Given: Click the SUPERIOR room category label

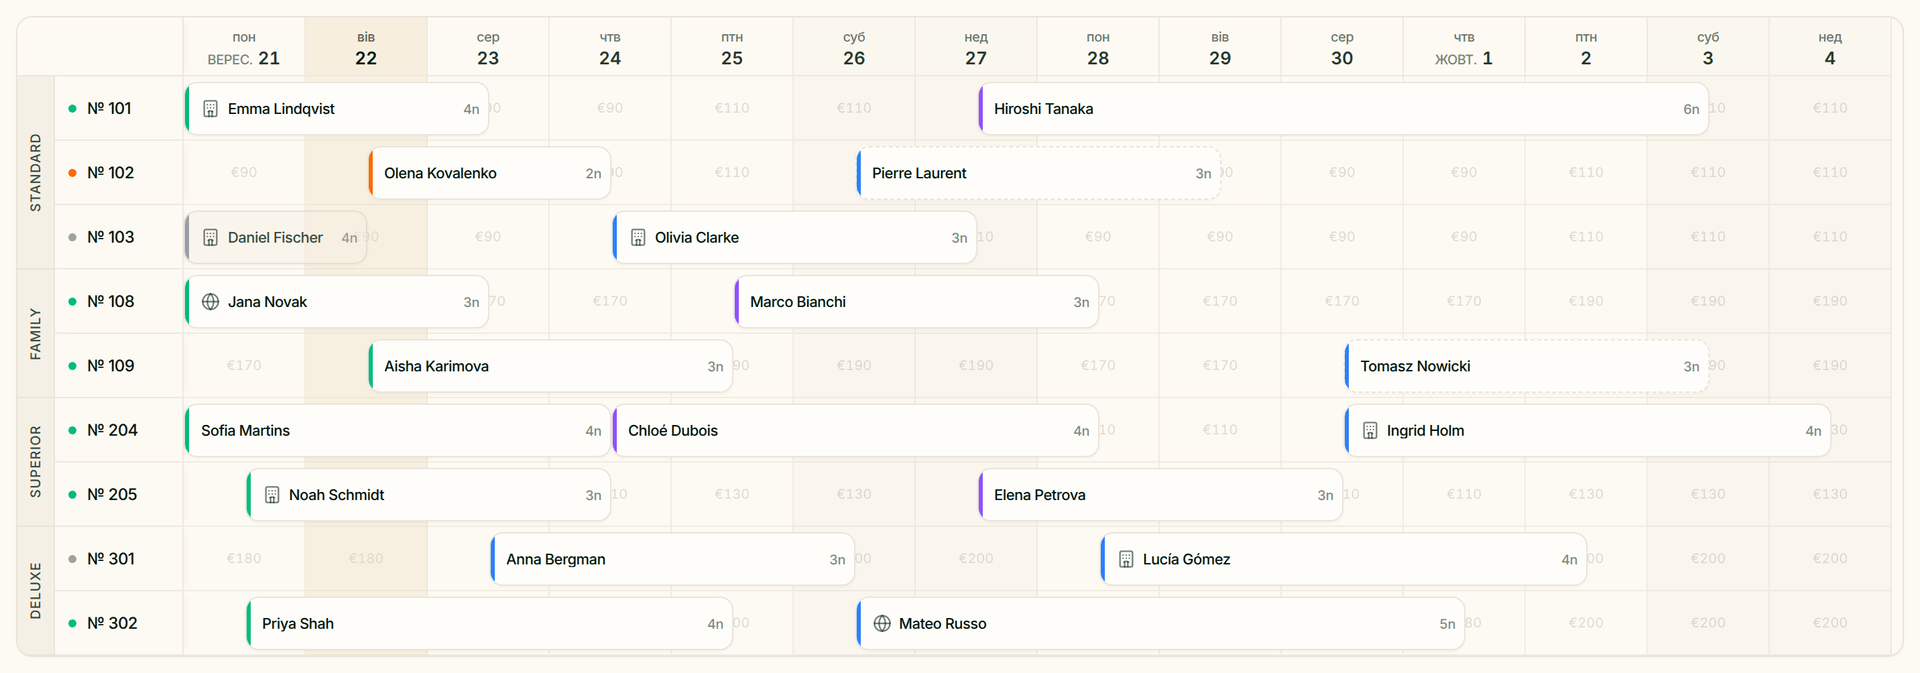Looking at the screenshot, I should pos(36,462).
